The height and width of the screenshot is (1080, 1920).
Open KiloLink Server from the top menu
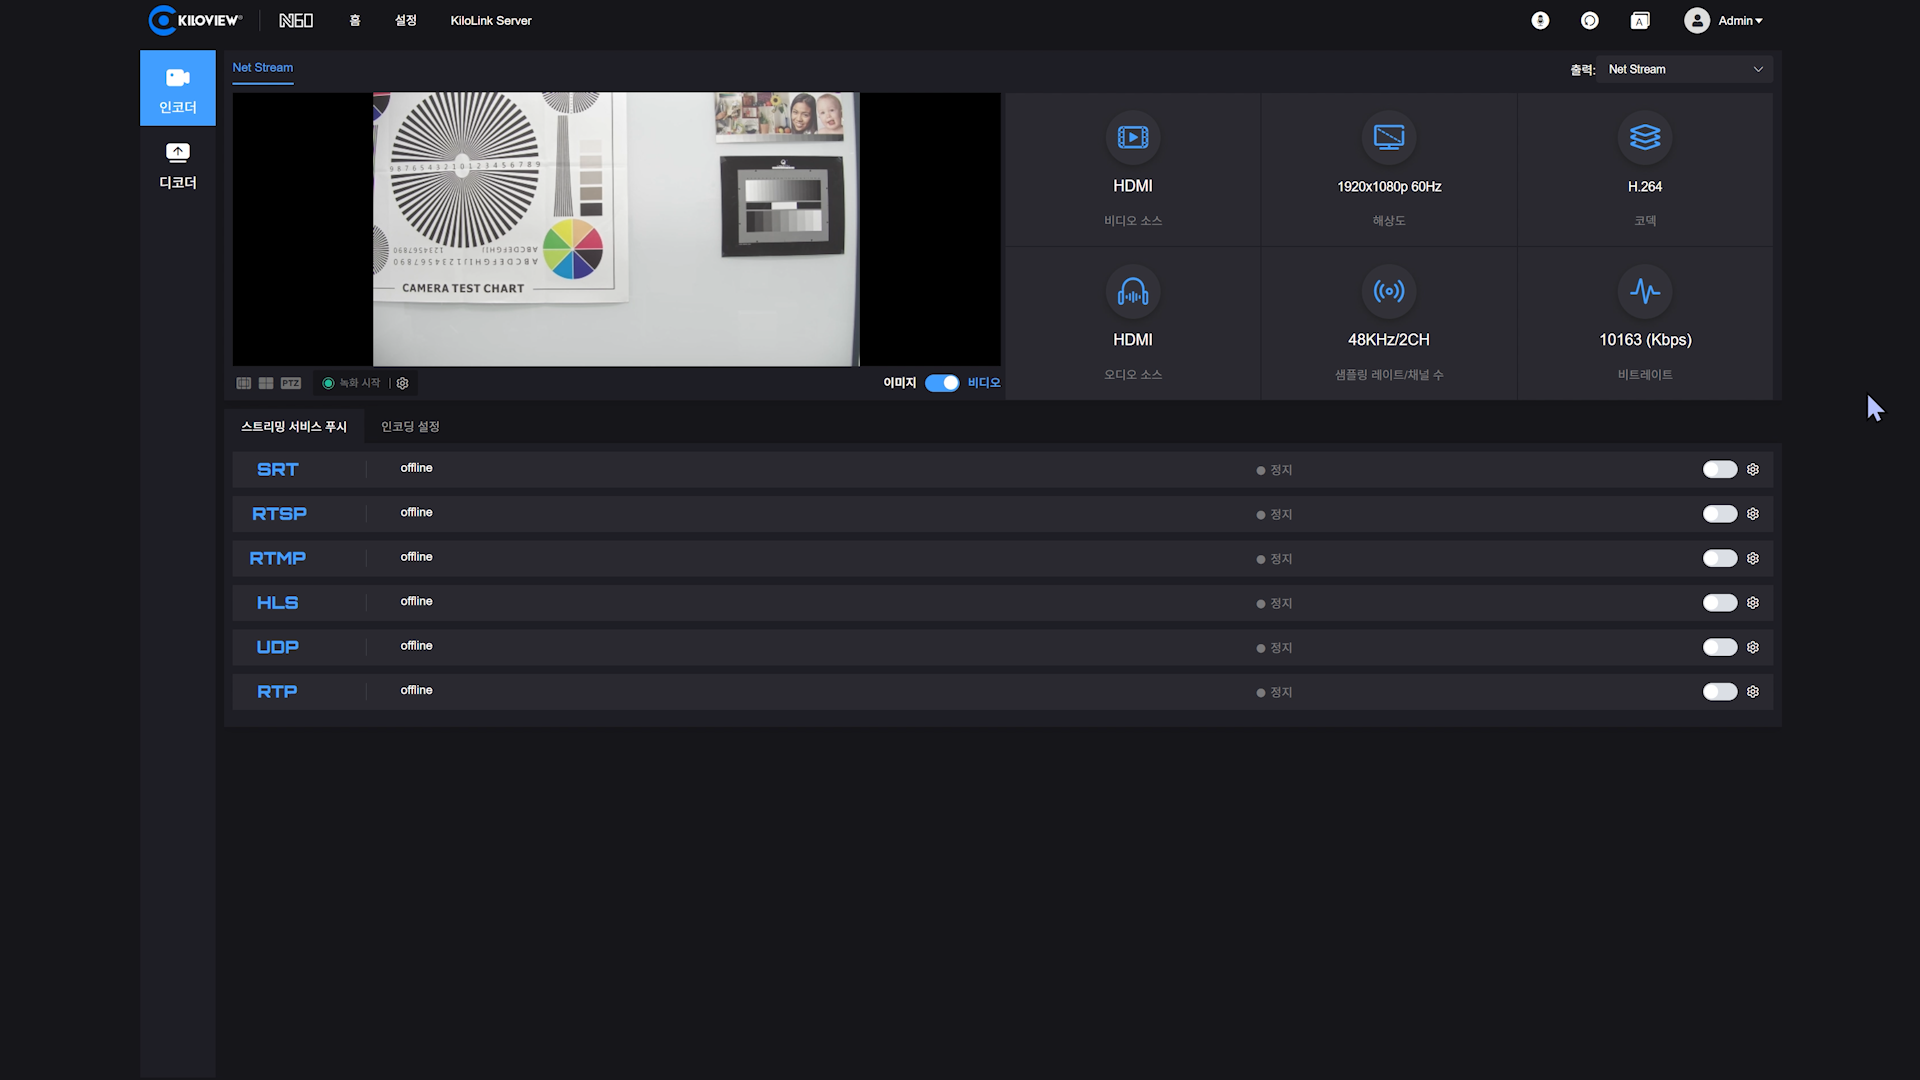pyautogui.click(x=490, y=21)
